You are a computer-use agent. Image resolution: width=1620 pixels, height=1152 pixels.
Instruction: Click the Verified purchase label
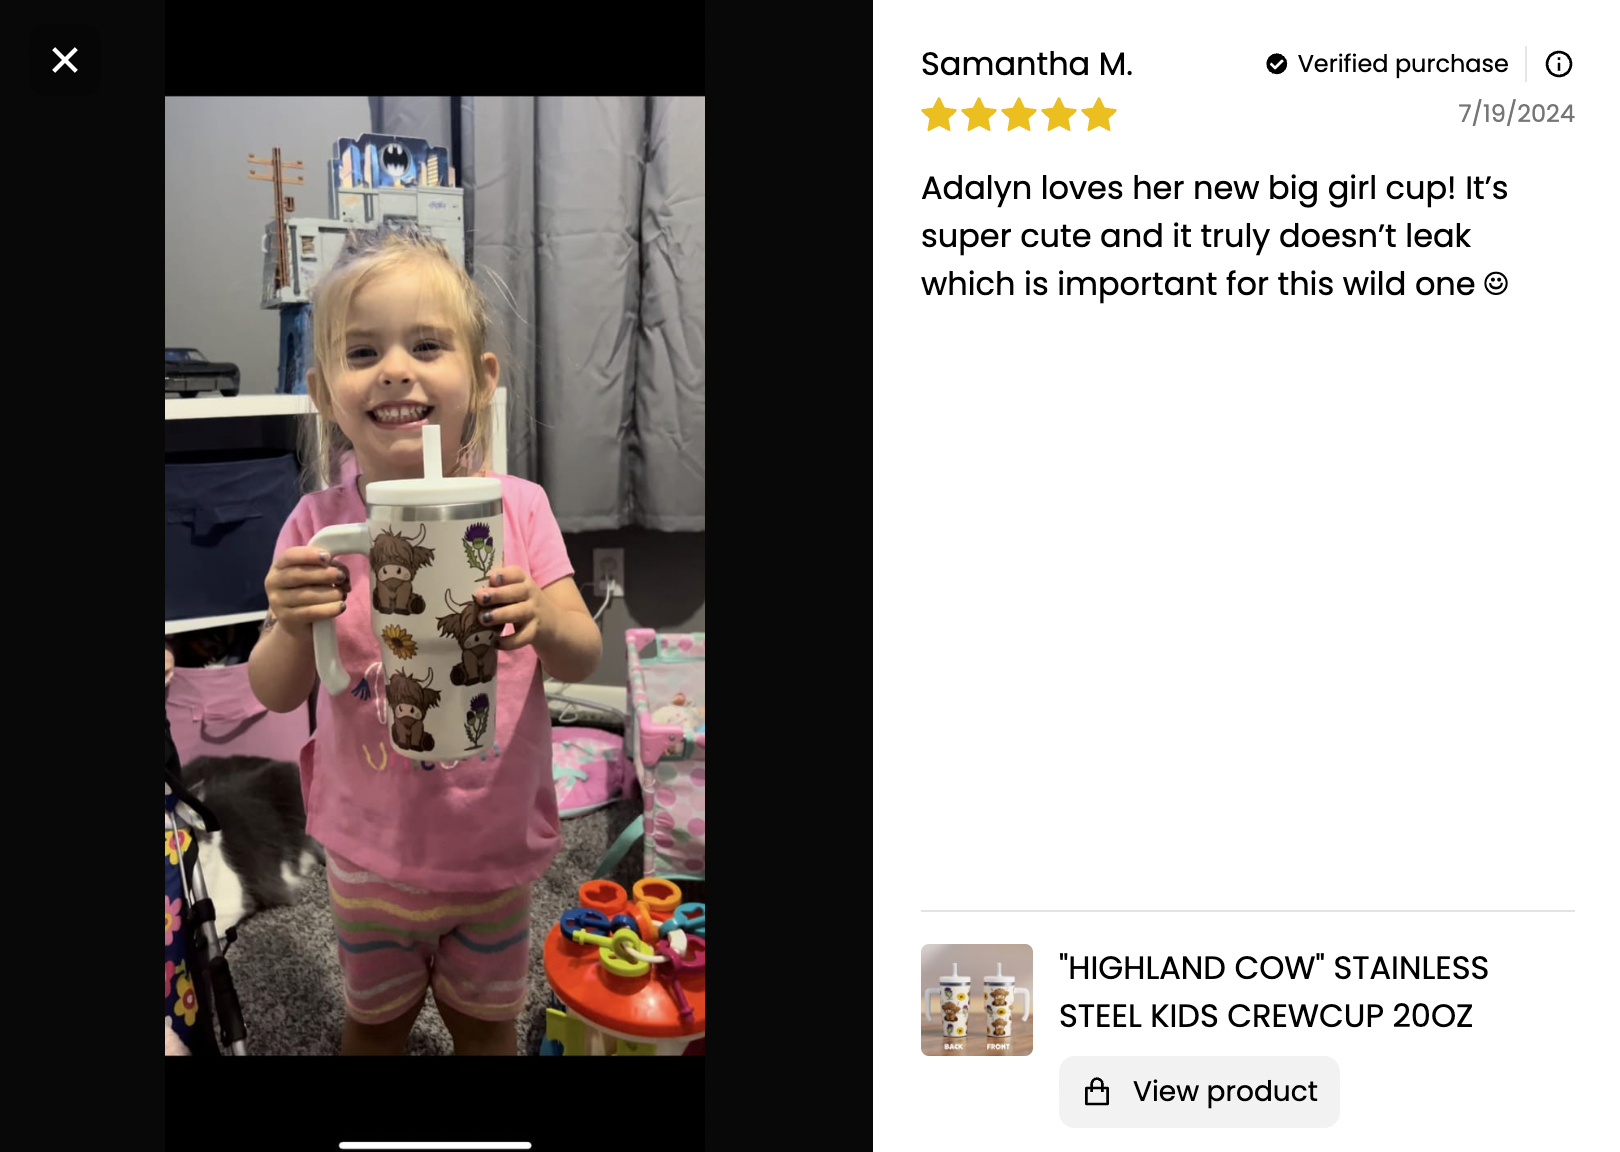[x=1402, y=64]
